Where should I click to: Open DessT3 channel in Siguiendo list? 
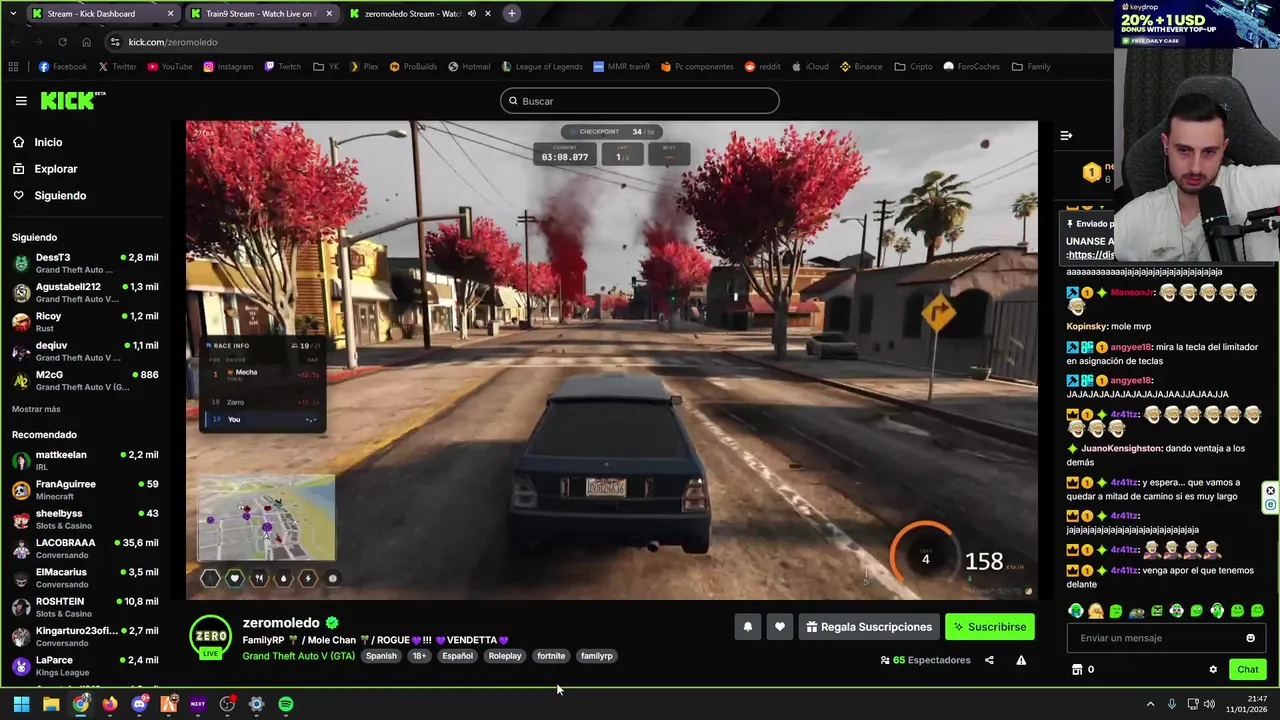(85, 263)
